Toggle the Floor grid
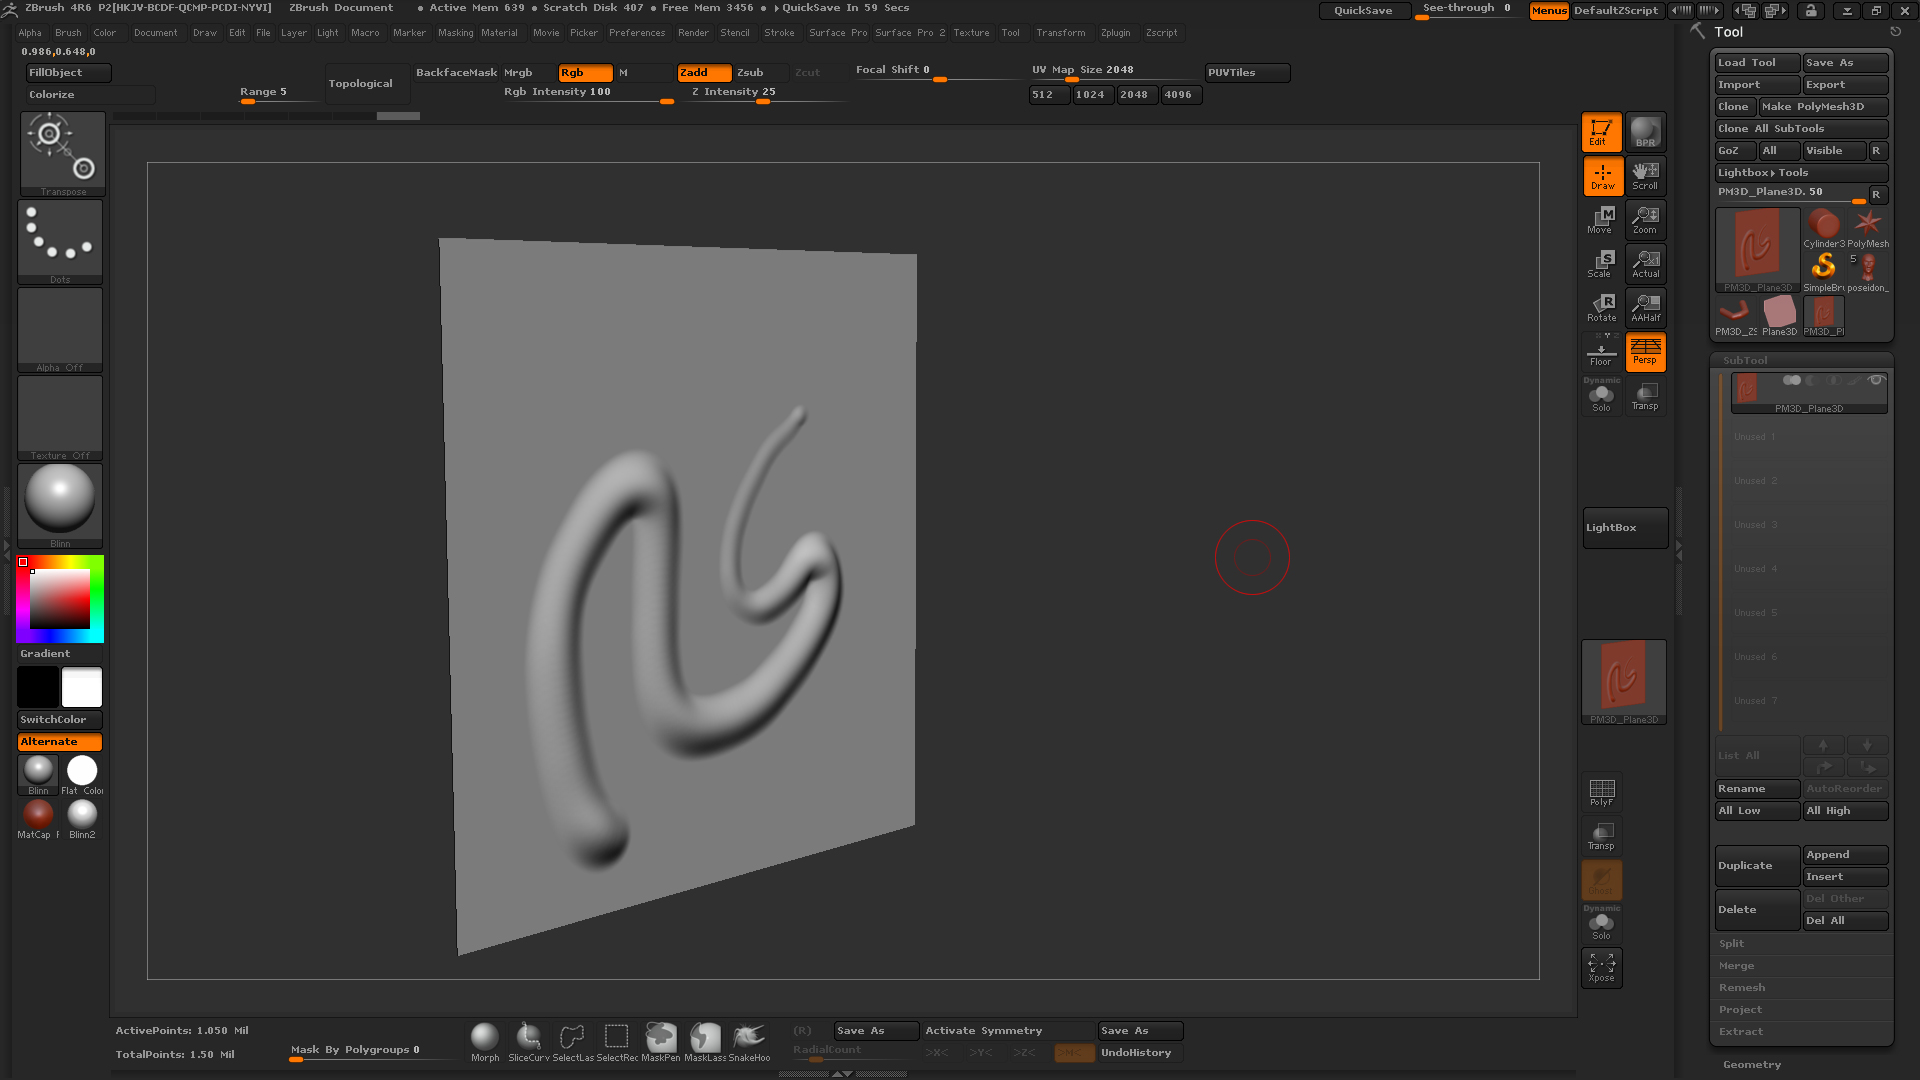This screenshot has width=1920, height=1080. pos(1601,352)
